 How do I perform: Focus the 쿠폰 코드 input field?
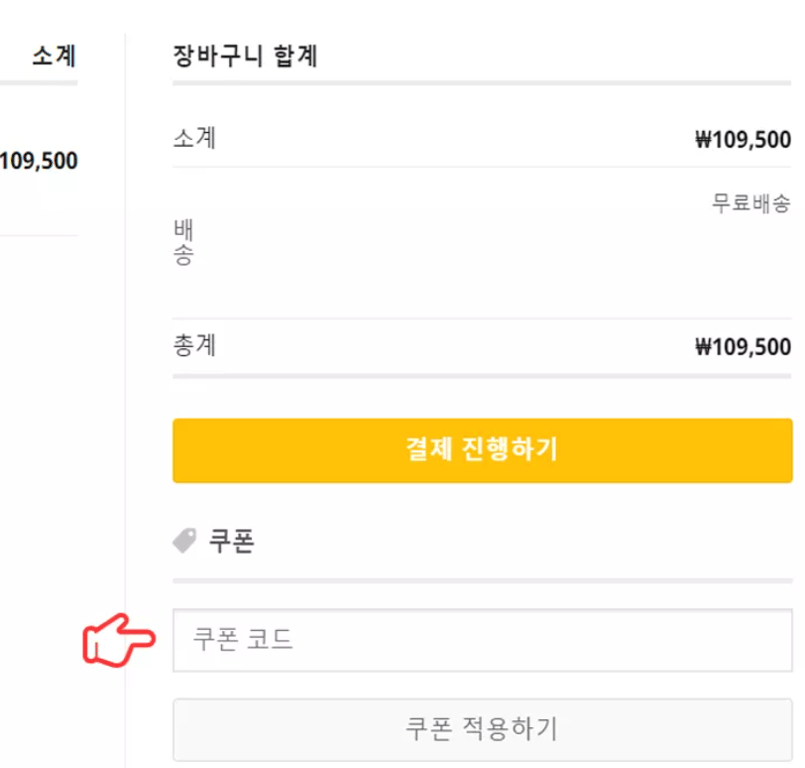pos(482,640)
